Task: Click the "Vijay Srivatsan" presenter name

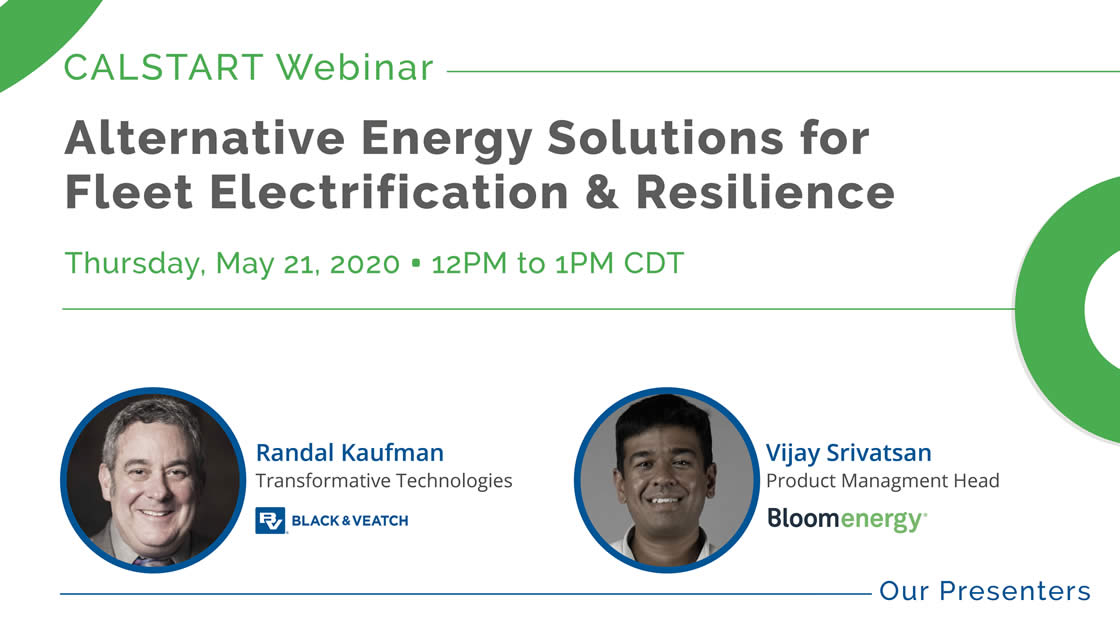Action: pos(848,452)
